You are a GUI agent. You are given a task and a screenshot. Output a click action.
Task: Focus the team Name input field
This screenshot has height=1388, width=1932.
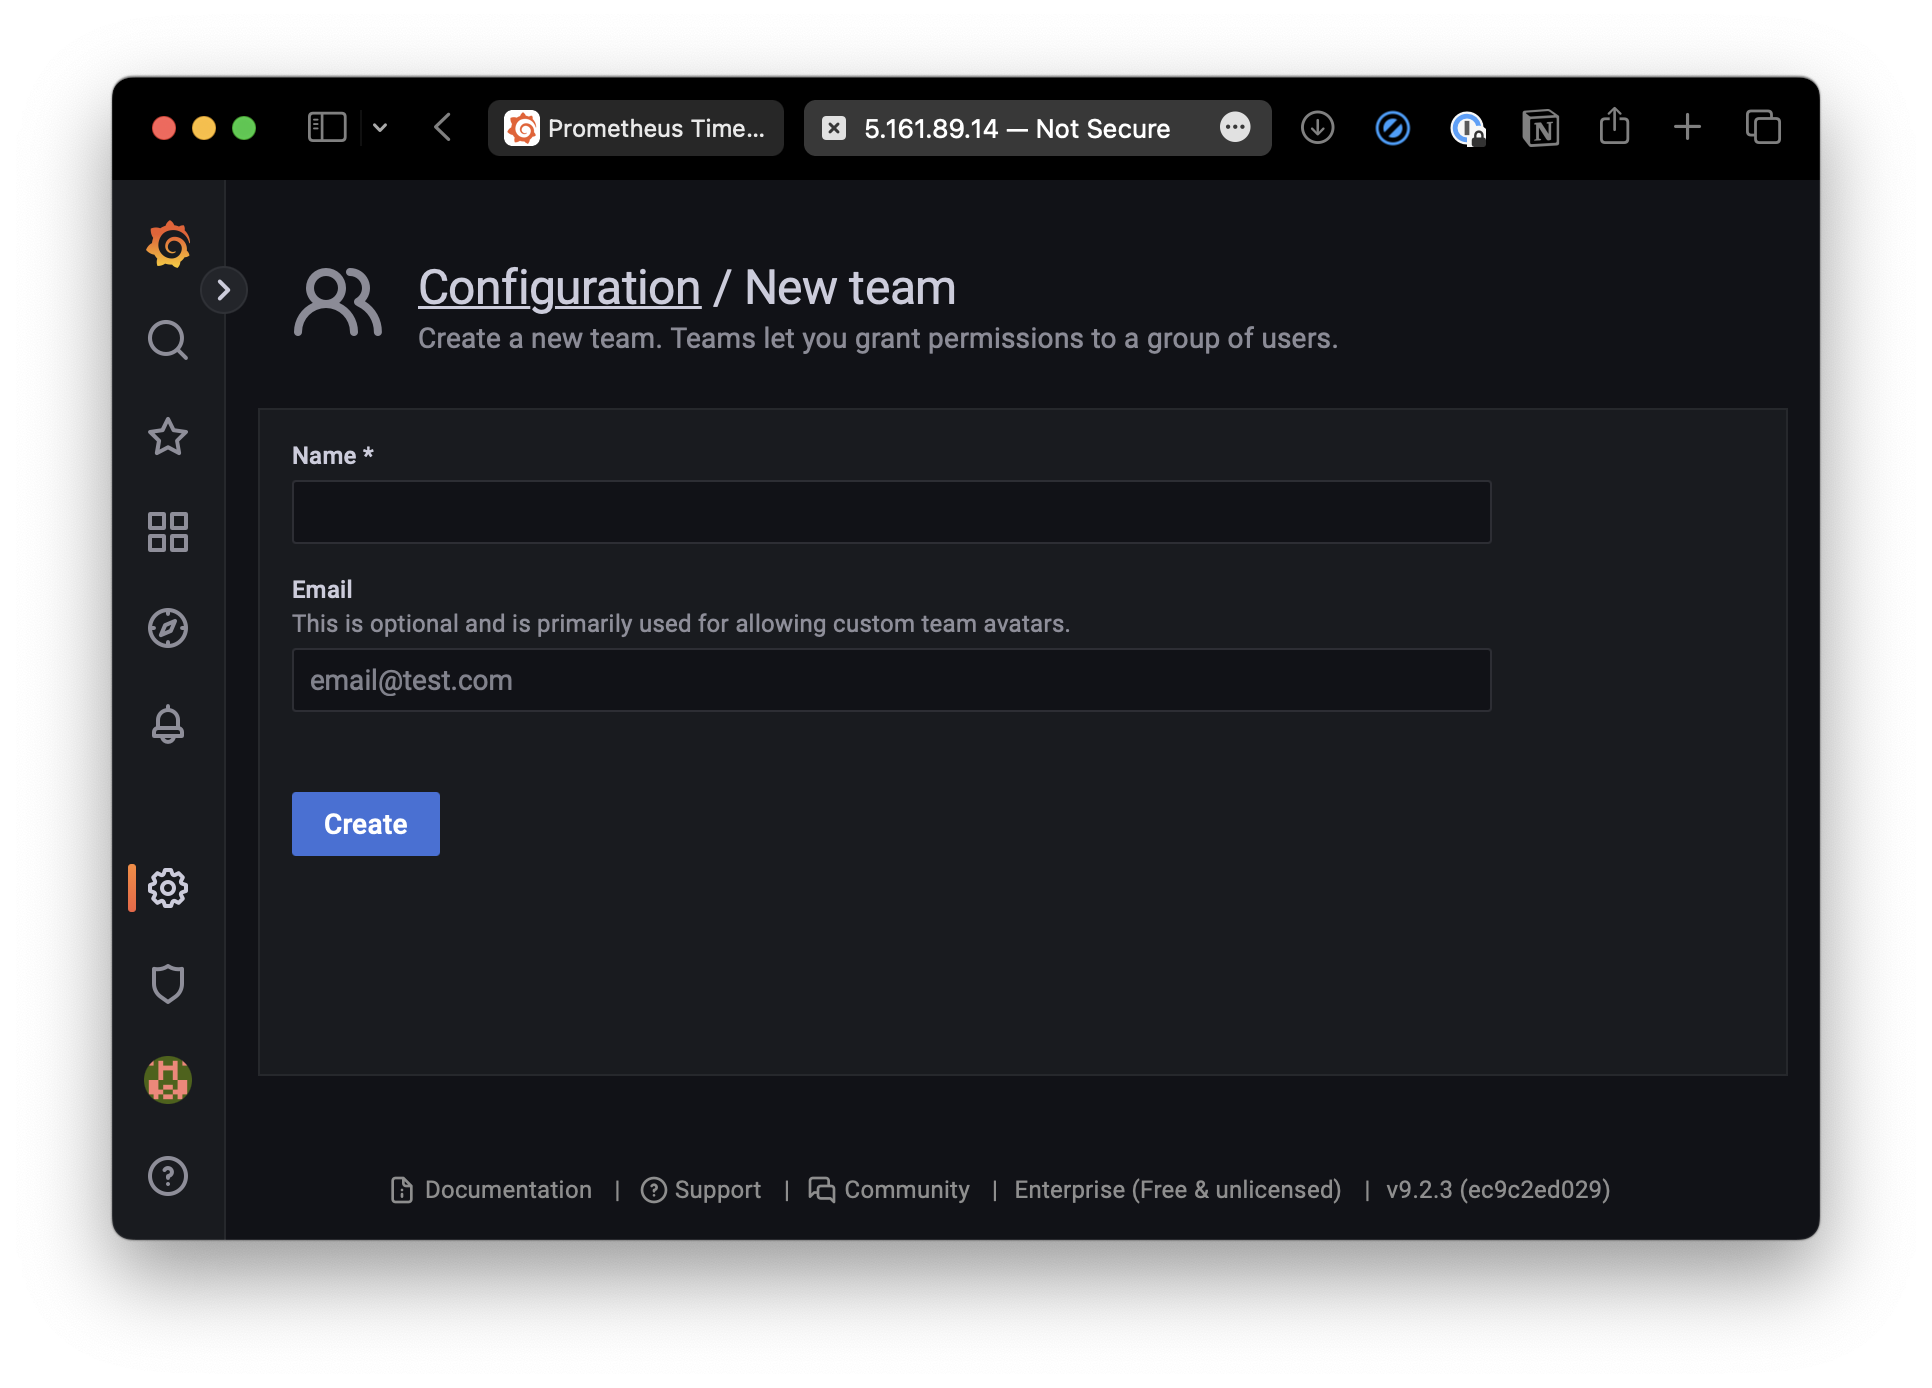891,512
